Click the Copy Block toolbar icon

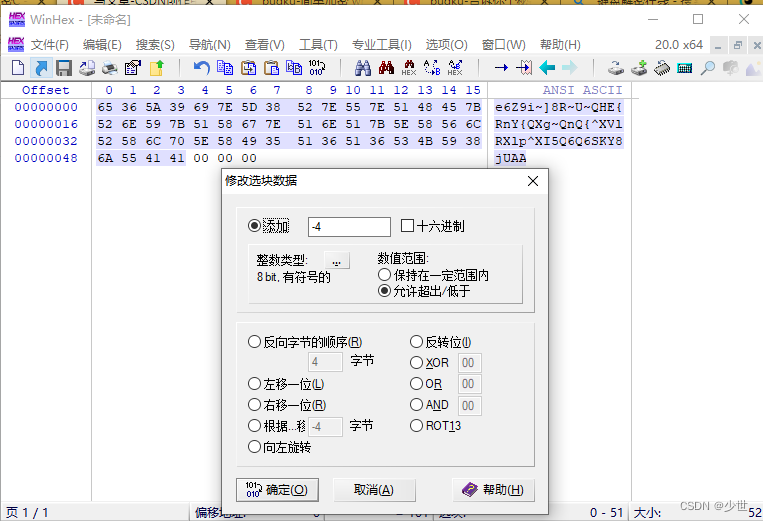(x=224, y=68)
